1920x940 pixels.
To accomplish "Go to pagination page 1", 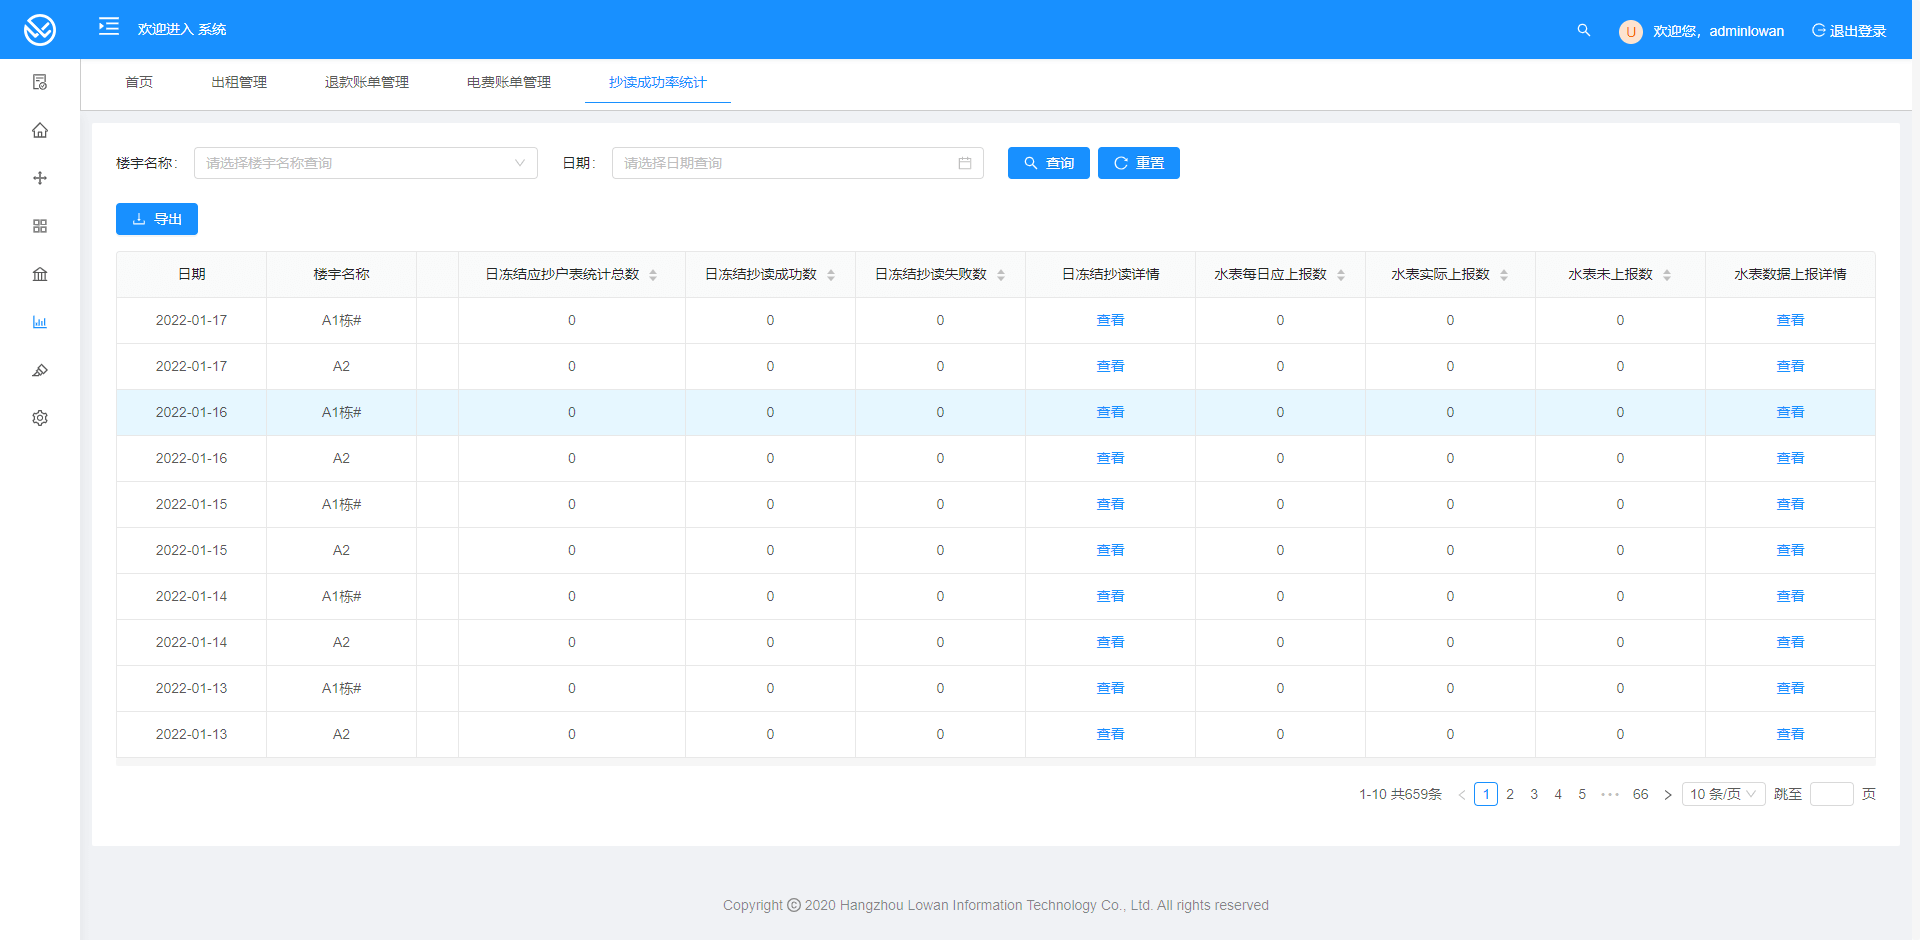I will [x=1486, y=794].
